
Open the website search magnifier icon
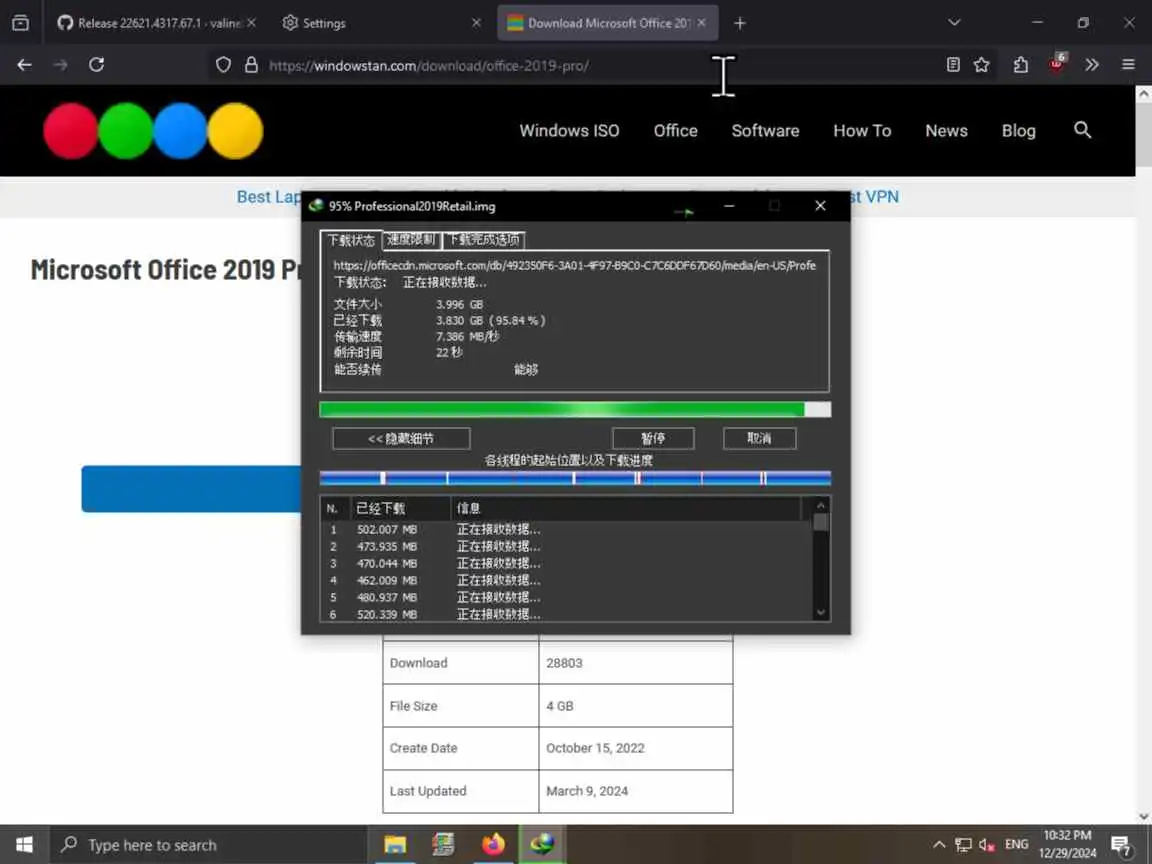[1082, 130]
